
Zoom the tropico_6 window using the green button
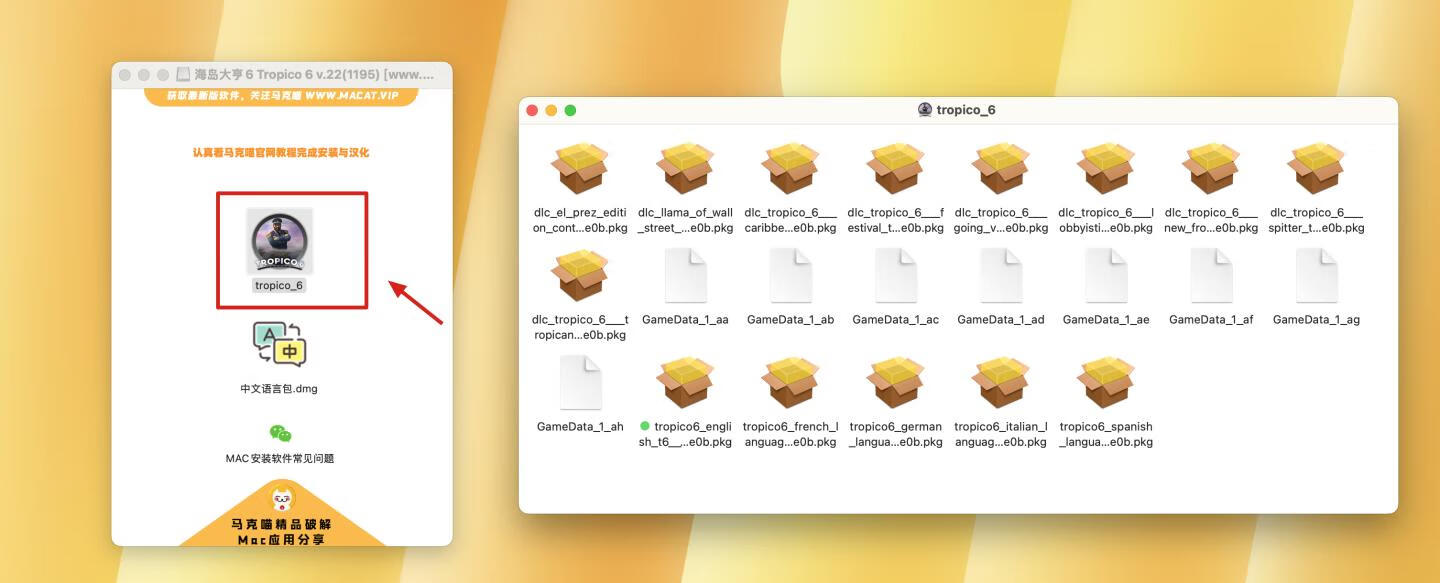pos(570,110)
